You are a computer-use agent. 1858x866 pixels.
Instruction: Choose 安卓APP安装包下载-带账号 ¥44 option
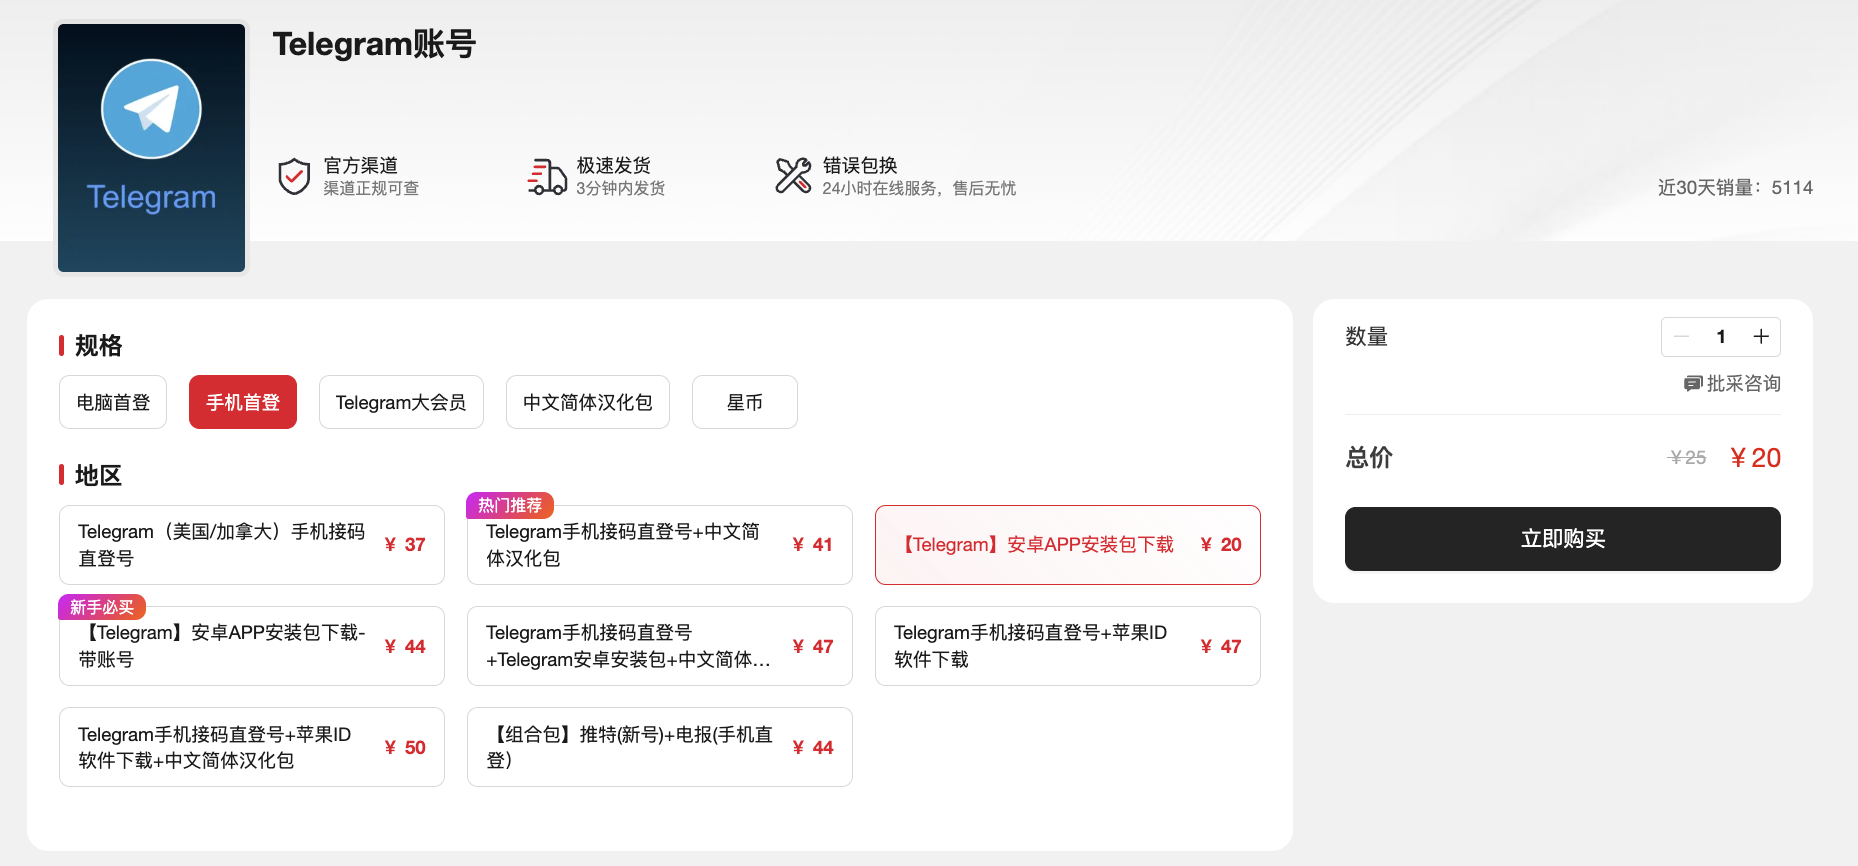click(252, 646)
